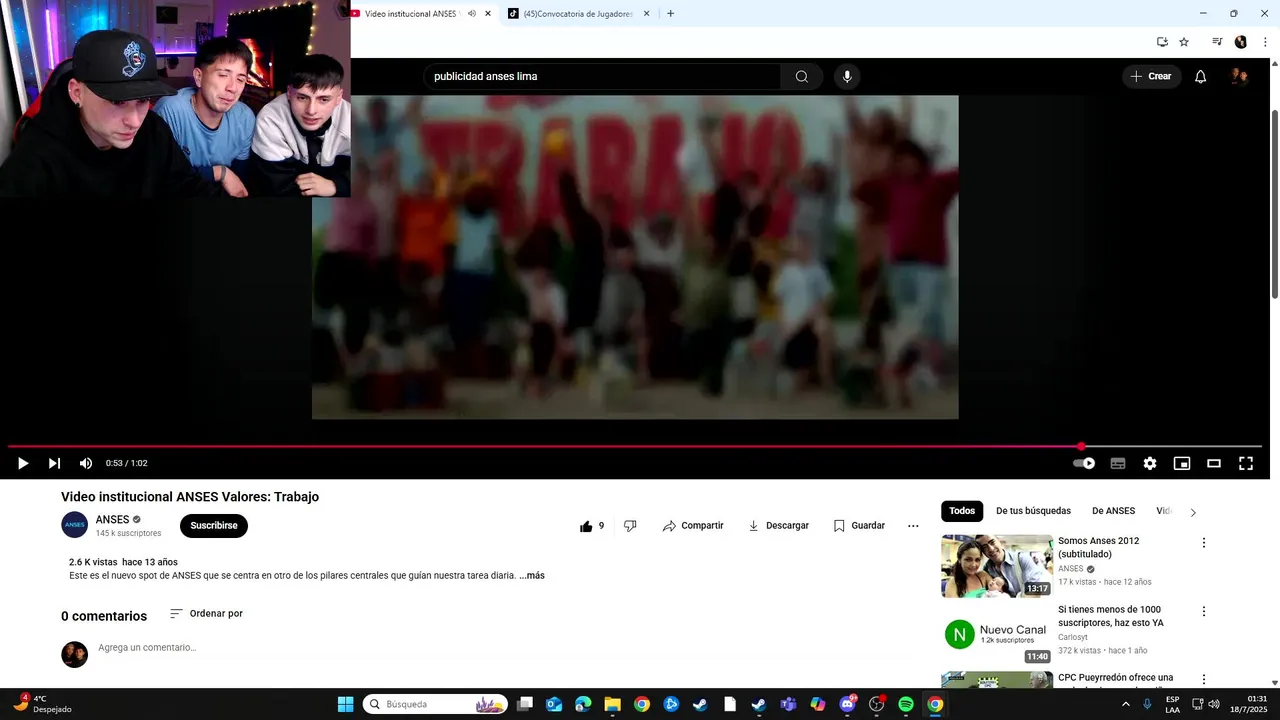Screen dimensions: 1280x720
Task: Open the Crear menu
Action: pos(1151,77)
